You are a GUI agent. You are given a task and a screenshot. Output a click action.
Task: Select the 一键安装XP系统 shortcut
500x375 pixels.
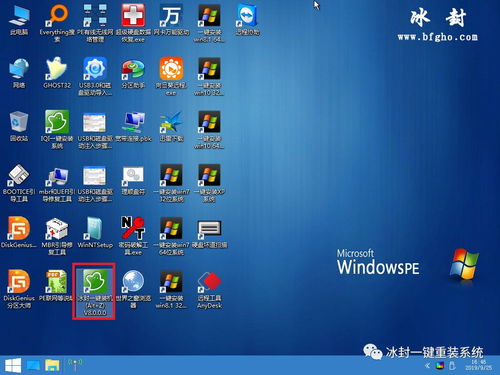point(209,183)
